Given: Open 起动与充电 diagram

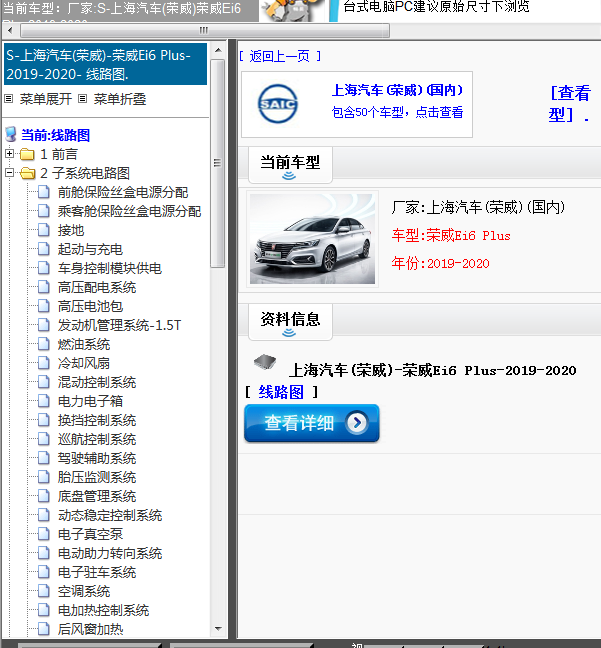Looking at the screenshot, I should click(x=90, y=249).
